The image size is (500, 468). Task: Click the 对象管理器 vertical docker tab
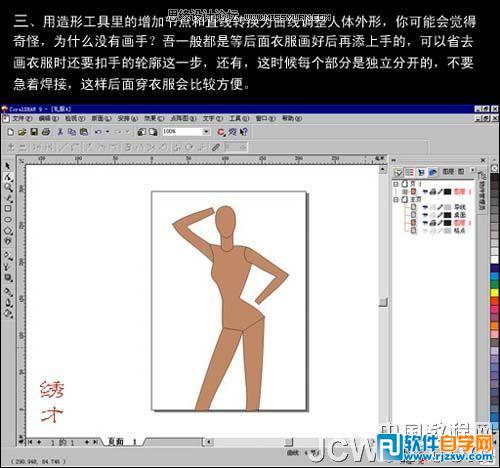[482, 191]
